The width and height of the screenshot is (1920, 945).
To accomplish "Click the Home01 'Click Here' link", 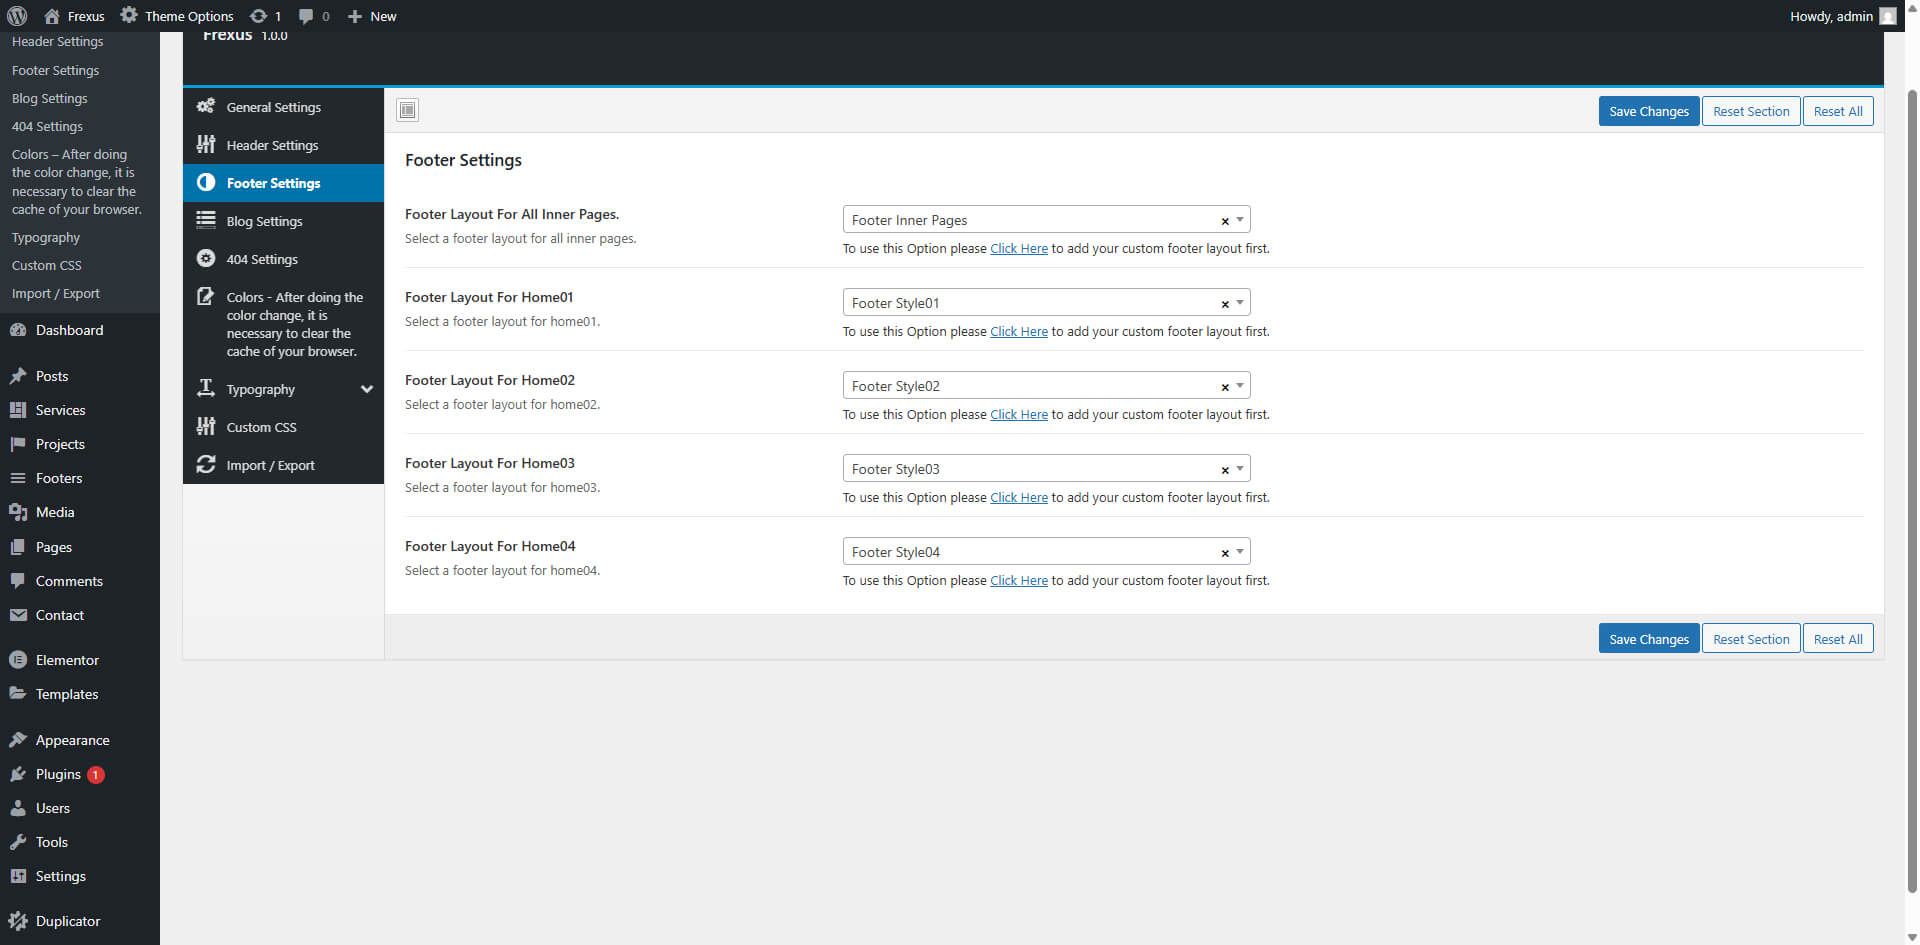I will click(x=1018, y=332).
